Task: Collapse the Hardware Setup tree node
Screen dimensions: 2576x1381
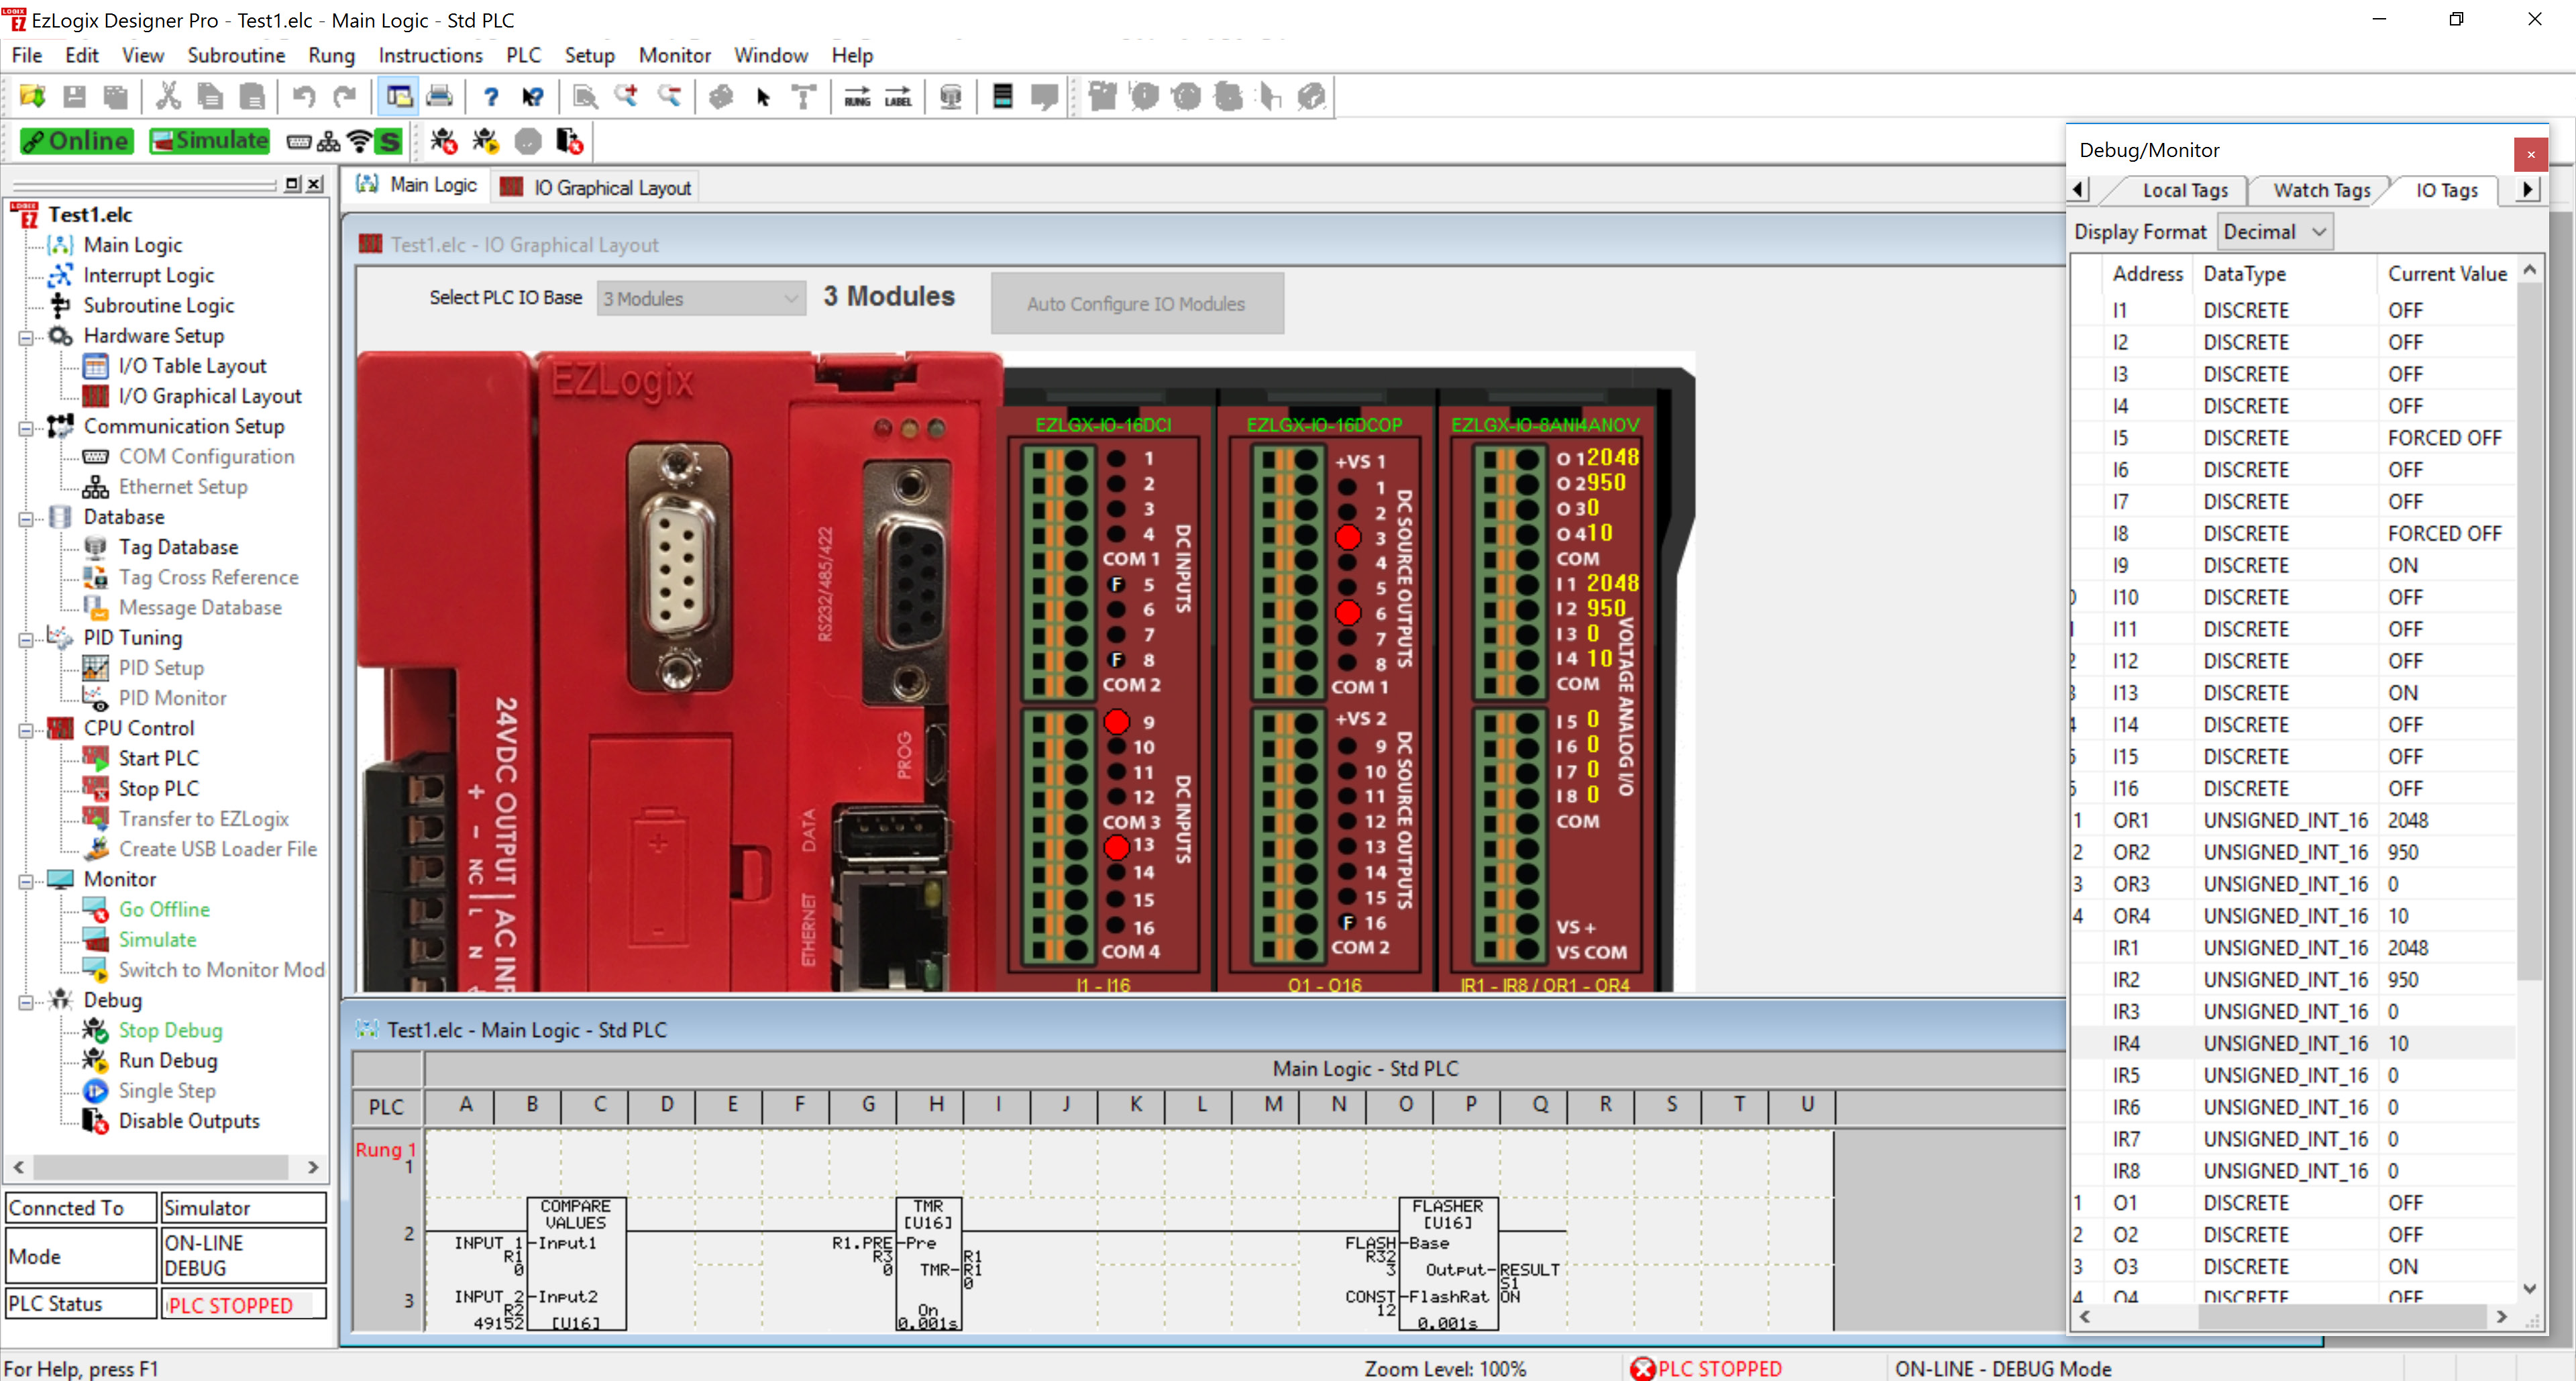Action: (26, 337)
